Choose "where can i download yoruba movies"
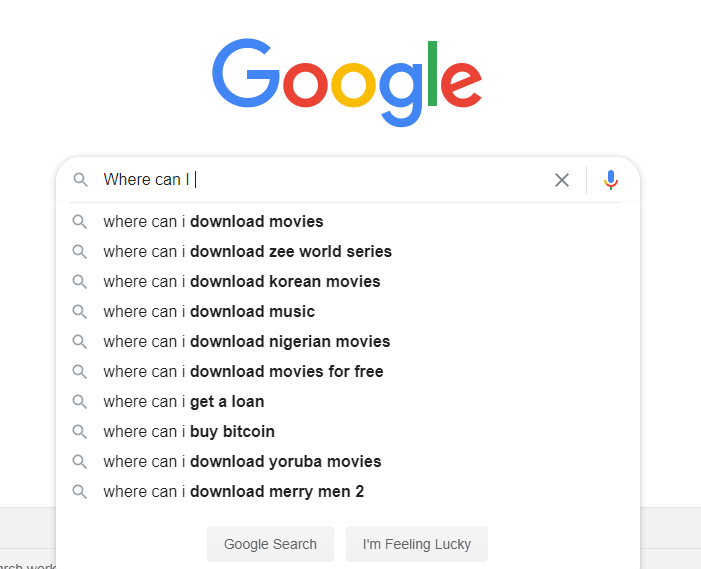This screenshot has width=701, height=569. point(242,462)
